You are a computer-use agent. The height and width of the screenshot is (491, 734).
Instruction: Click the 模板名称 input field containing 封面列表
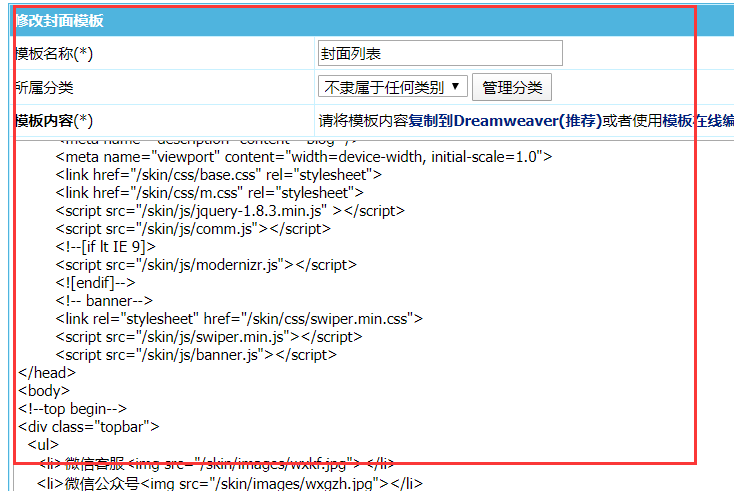point(440,53)
